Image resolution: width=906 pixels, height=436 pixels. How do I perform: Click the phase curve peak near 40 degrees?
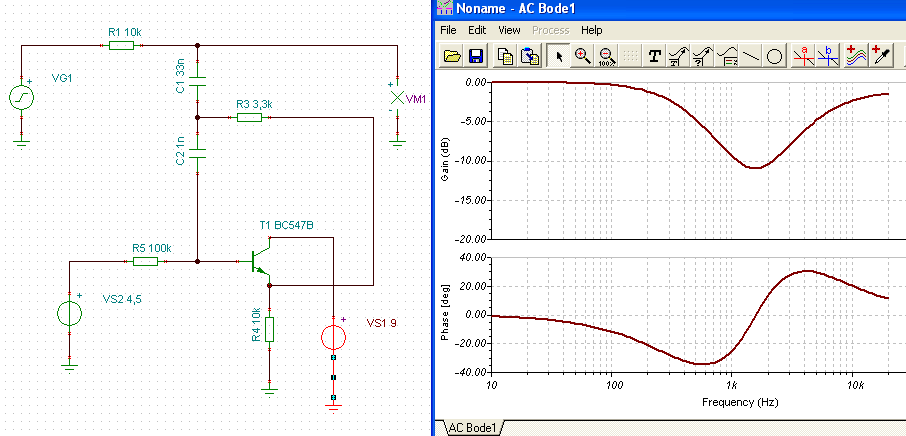click(x=807, y=271)
